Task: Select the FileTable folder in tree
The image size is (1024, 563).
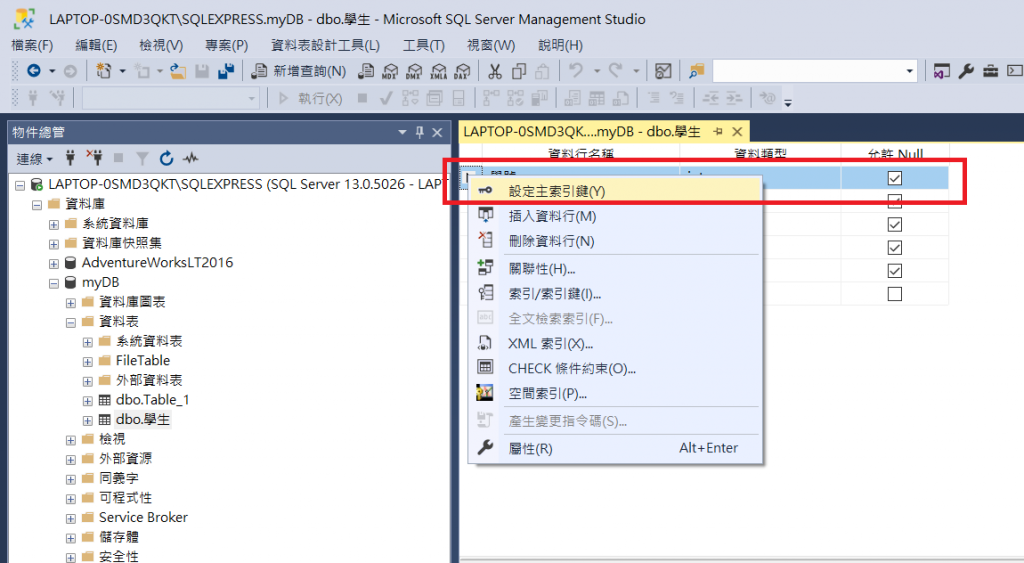Action: click(142, 361)
